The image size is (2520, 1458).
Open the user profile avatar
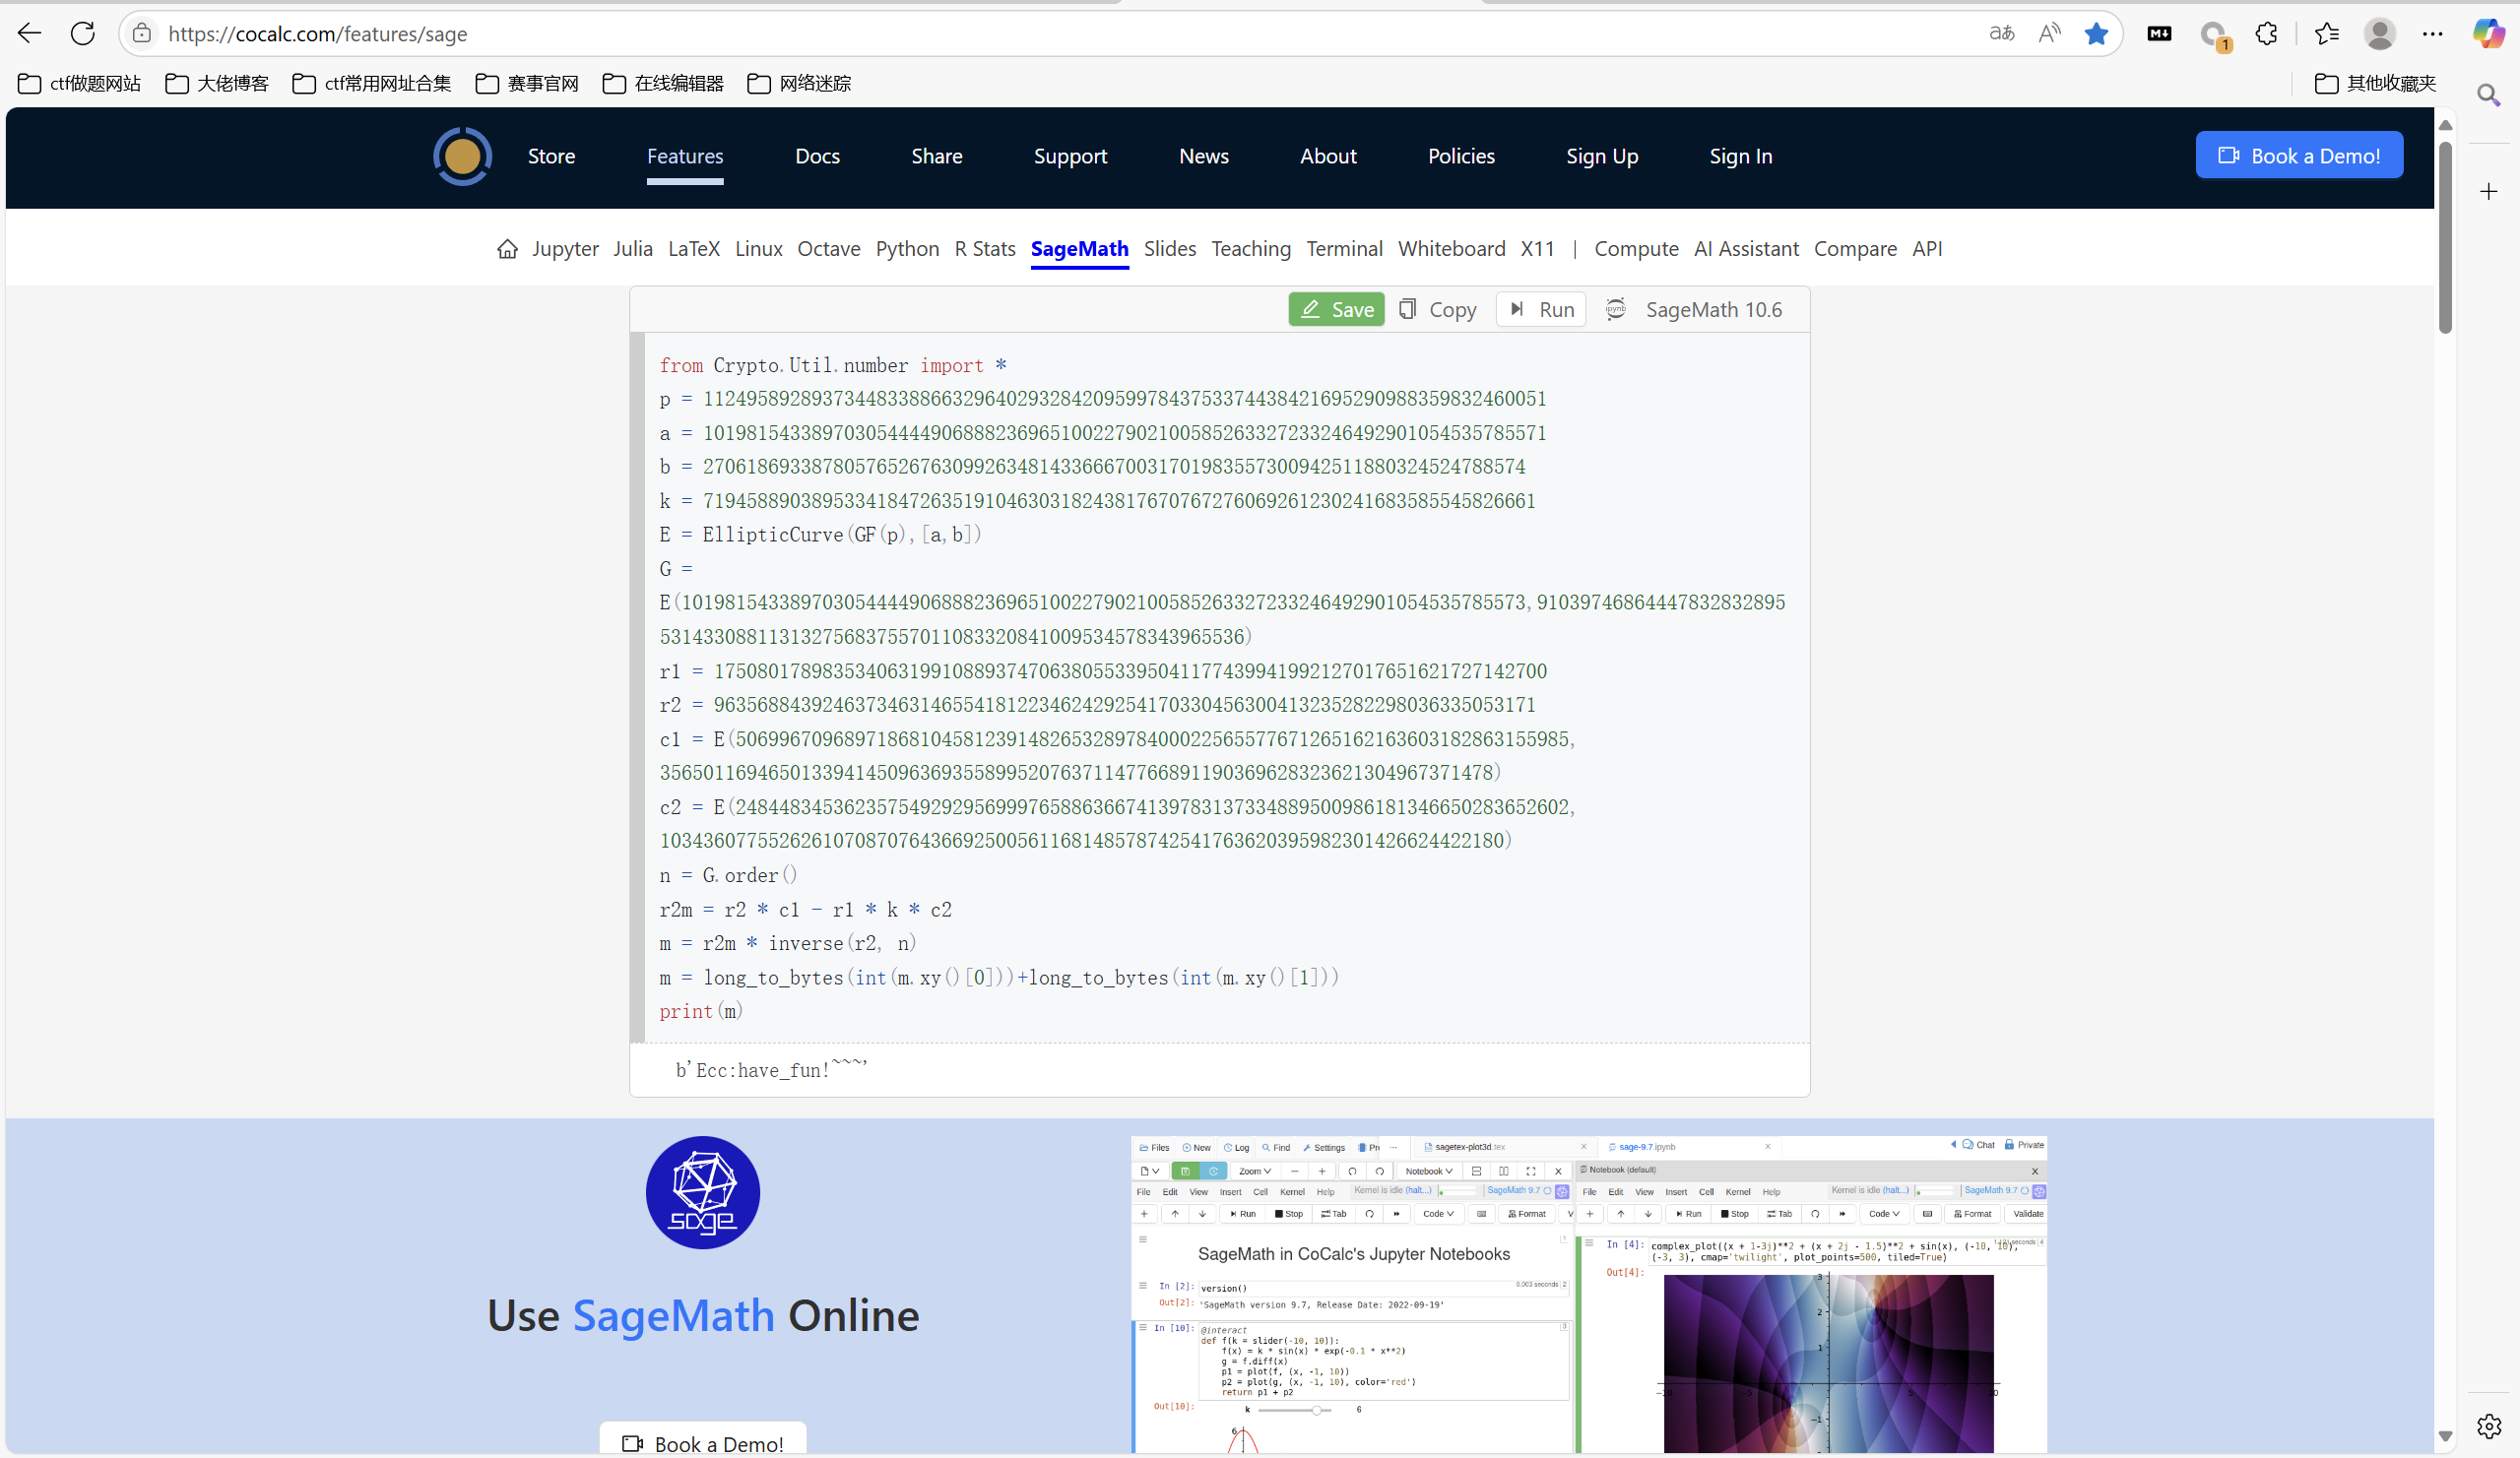point(2379,33)
